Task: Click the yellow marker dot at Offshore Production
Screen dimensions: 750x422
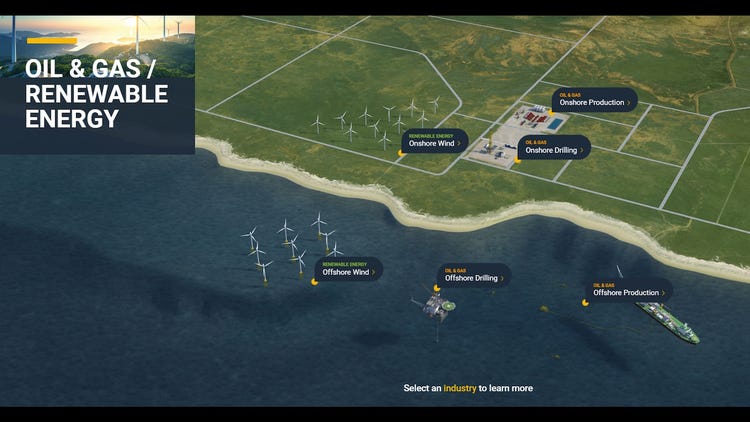Action: click(x=585, y=302)
